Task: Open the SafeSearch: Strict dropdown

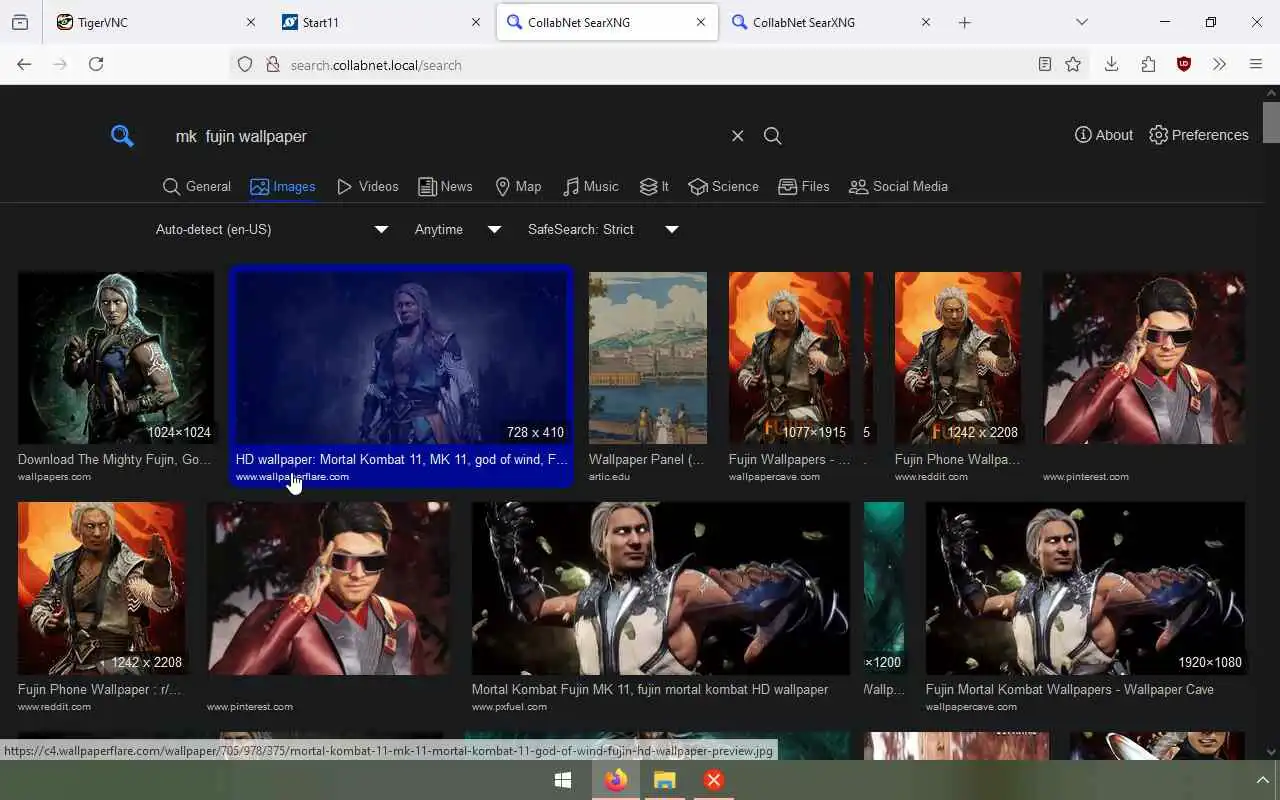Action: point(603,229)
